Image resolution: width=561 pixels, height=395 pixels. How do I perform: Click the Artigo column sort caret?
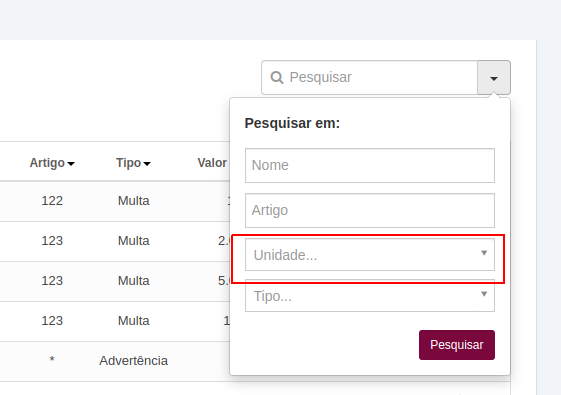click(x=71, y=164)
